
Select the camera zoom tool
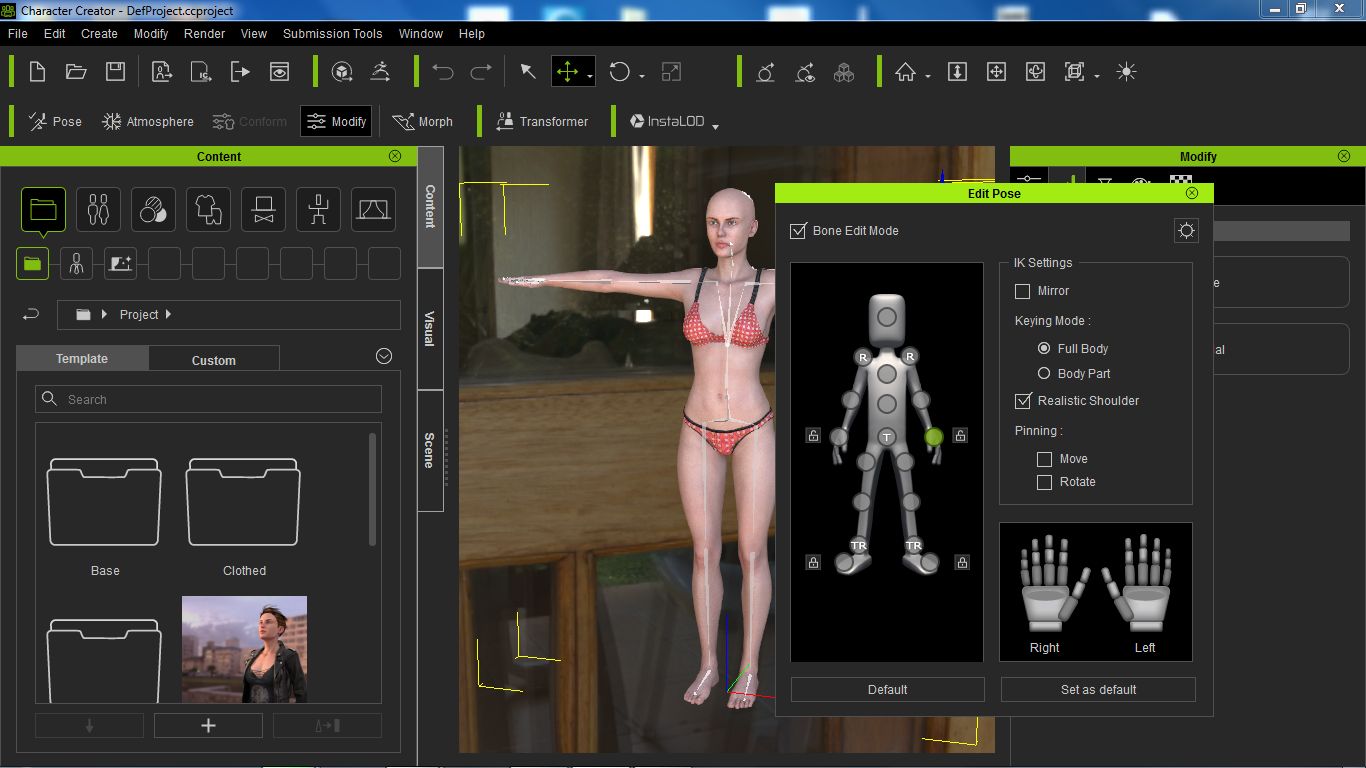coord(957,72)
